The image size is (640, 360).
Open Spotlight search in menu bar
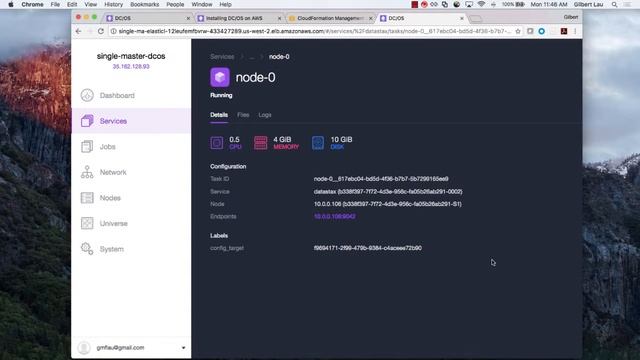point(614,4)
